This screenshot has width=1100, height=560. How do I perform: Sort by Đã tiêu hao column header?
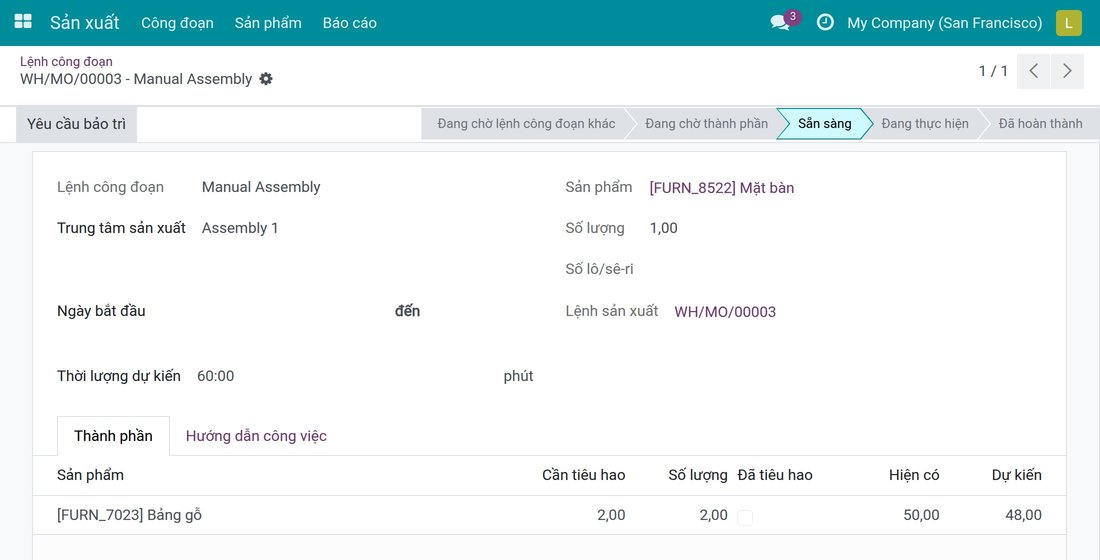coord(774,475)
